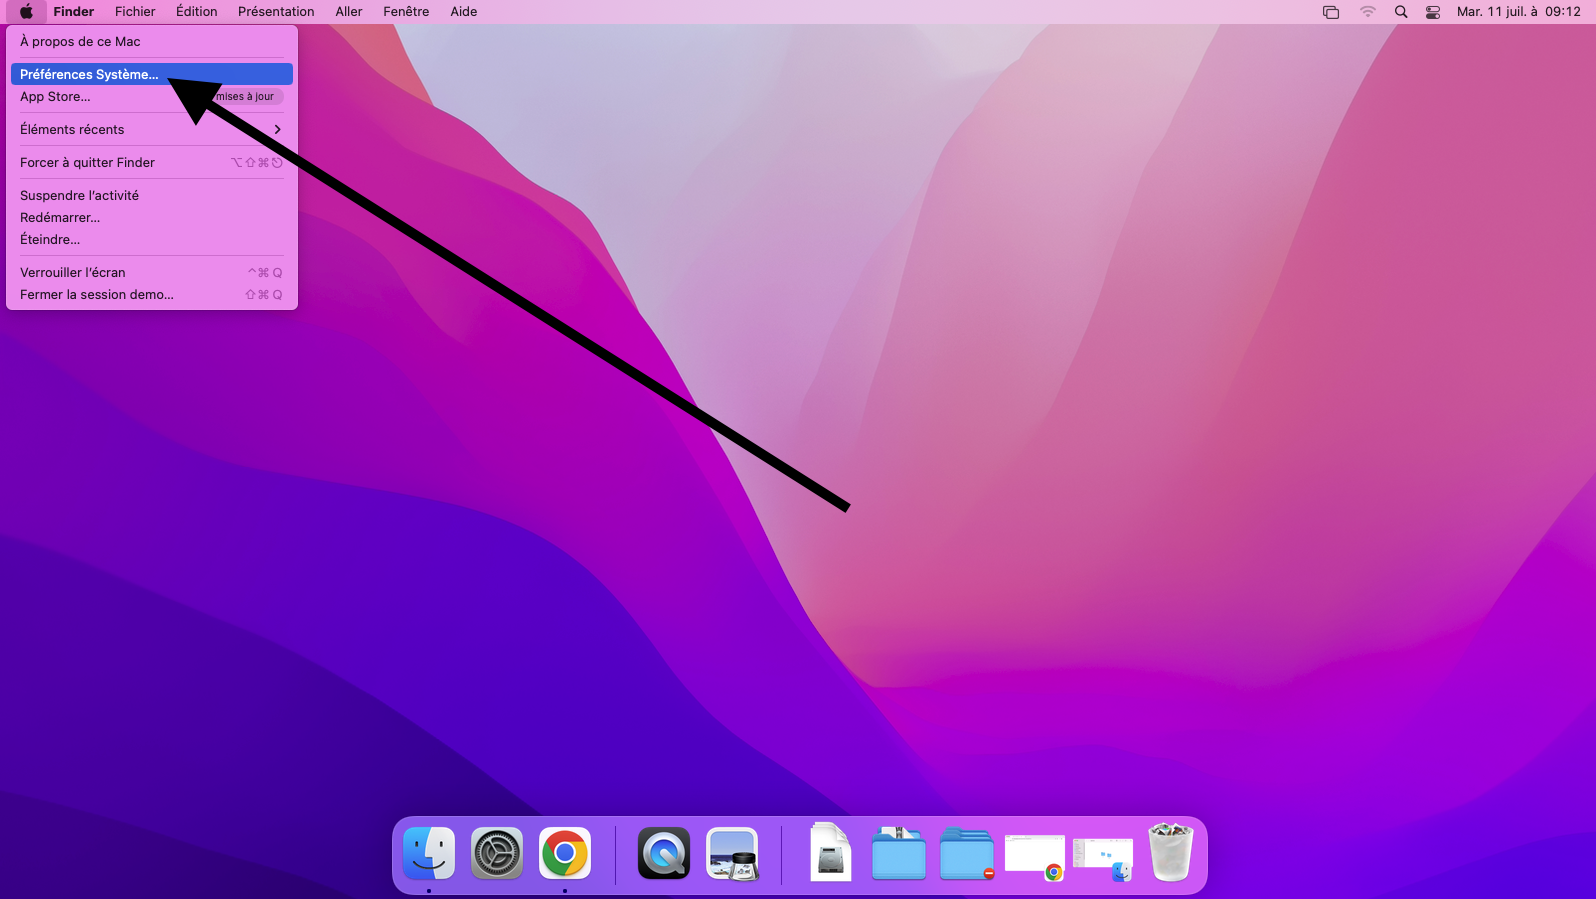Screen dimensions: 1596x899
Task: Choose Forcer à quitter Finder
Action: [151, 162]
